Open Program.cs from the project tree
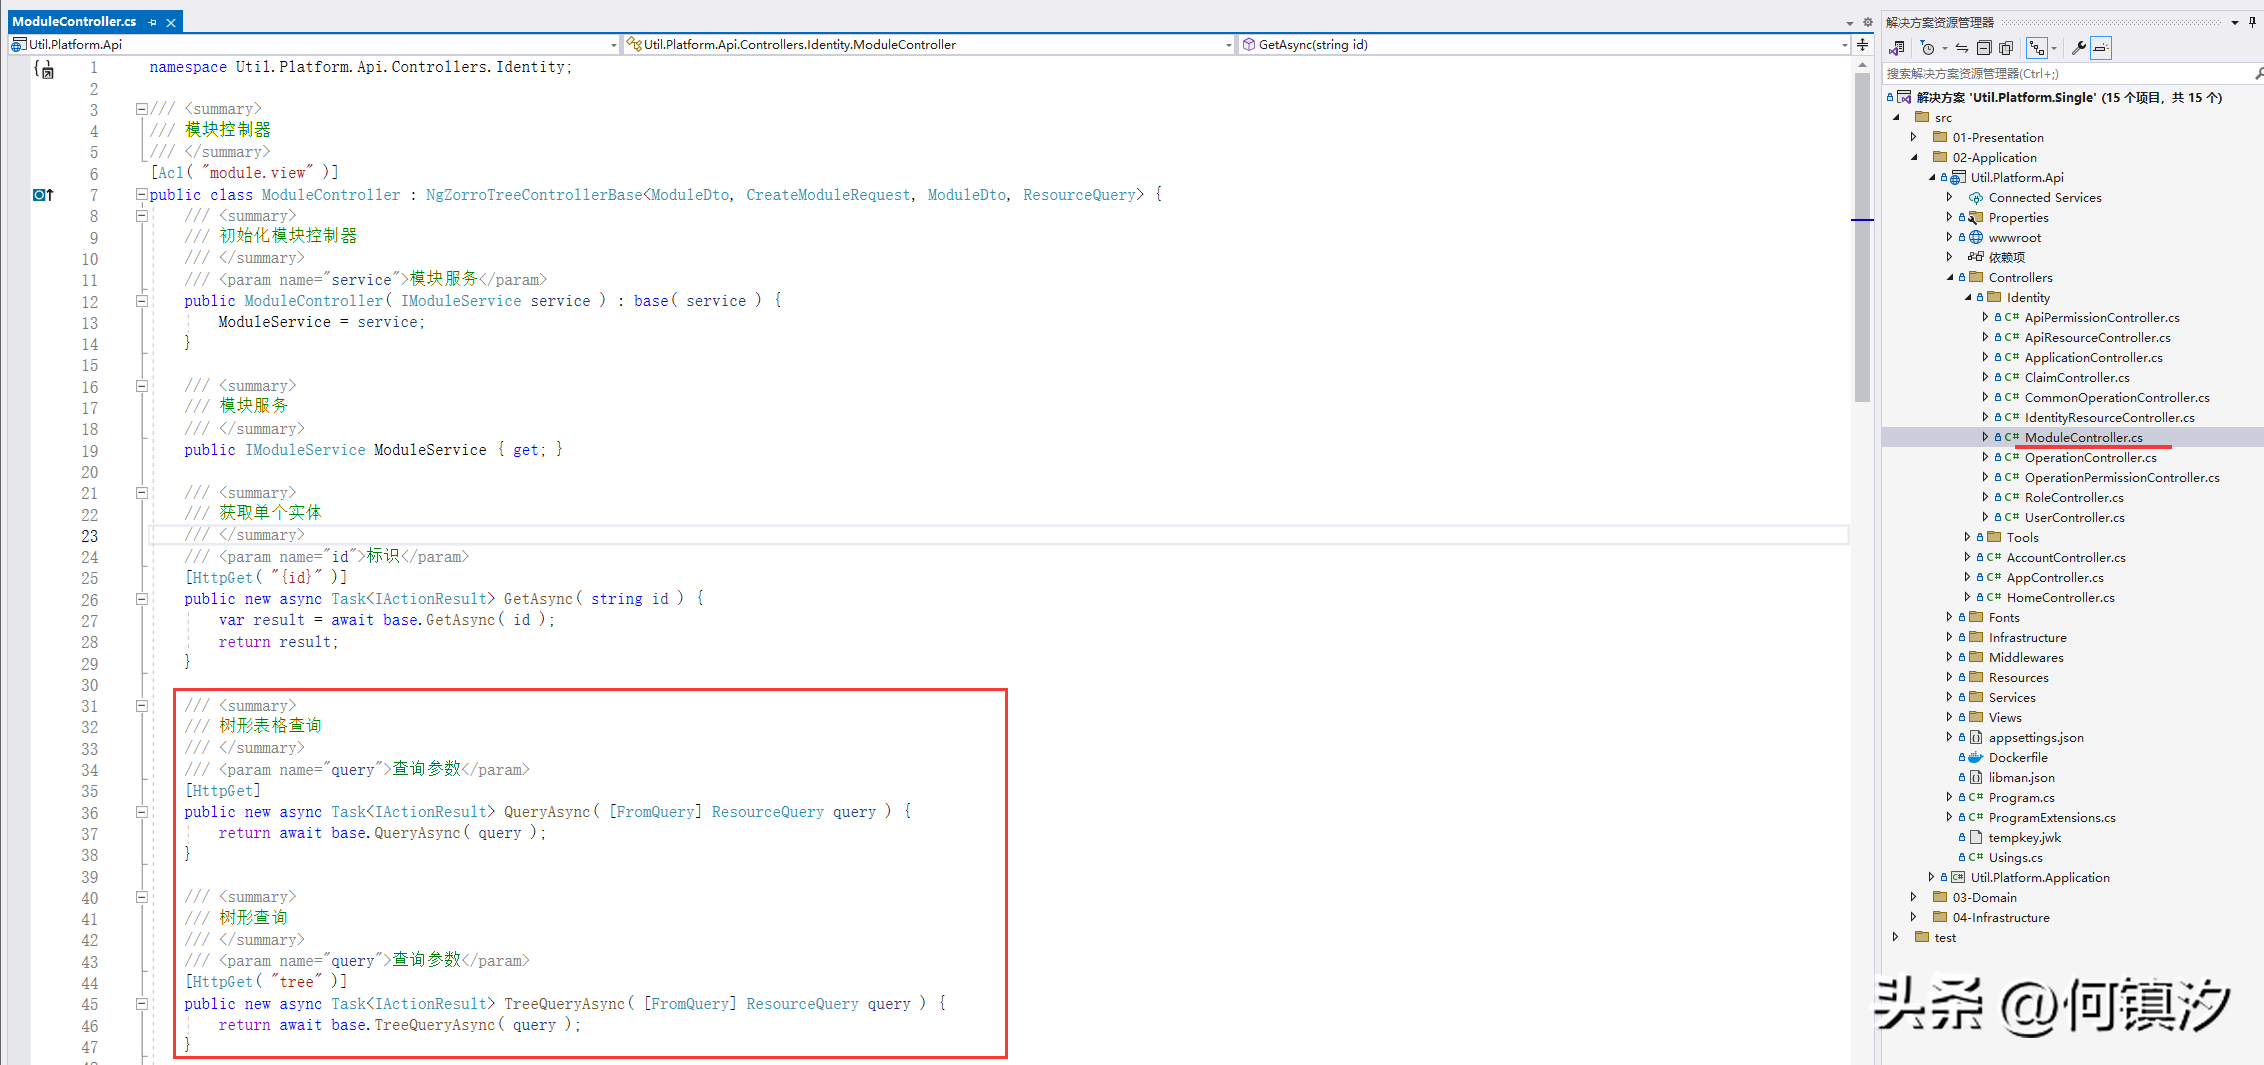The width and height of the screenshot is (2264, 1065). tap(2021, 797)
